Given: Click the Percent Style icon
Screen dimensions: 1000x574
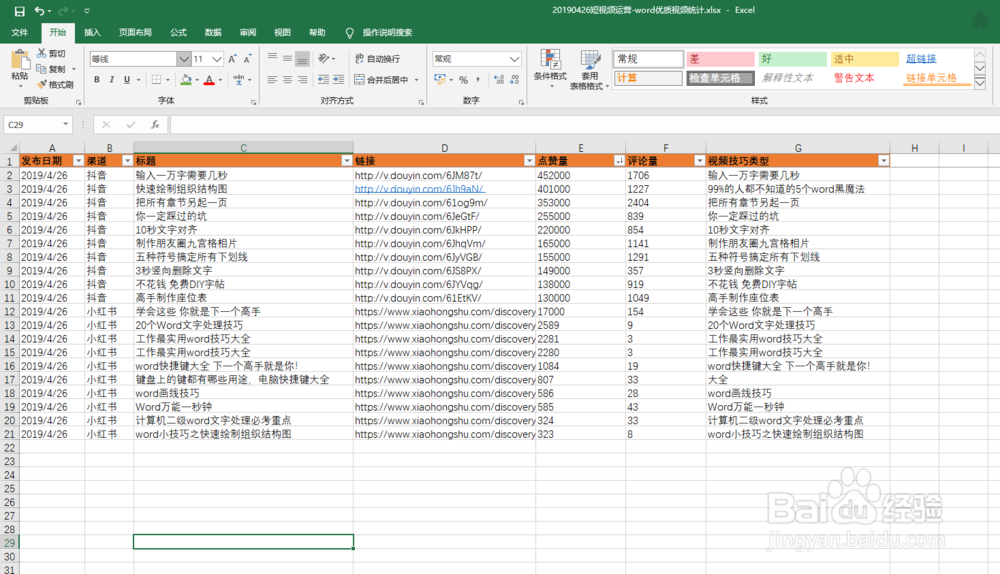Looking at the screenshot, I should 464,80.
